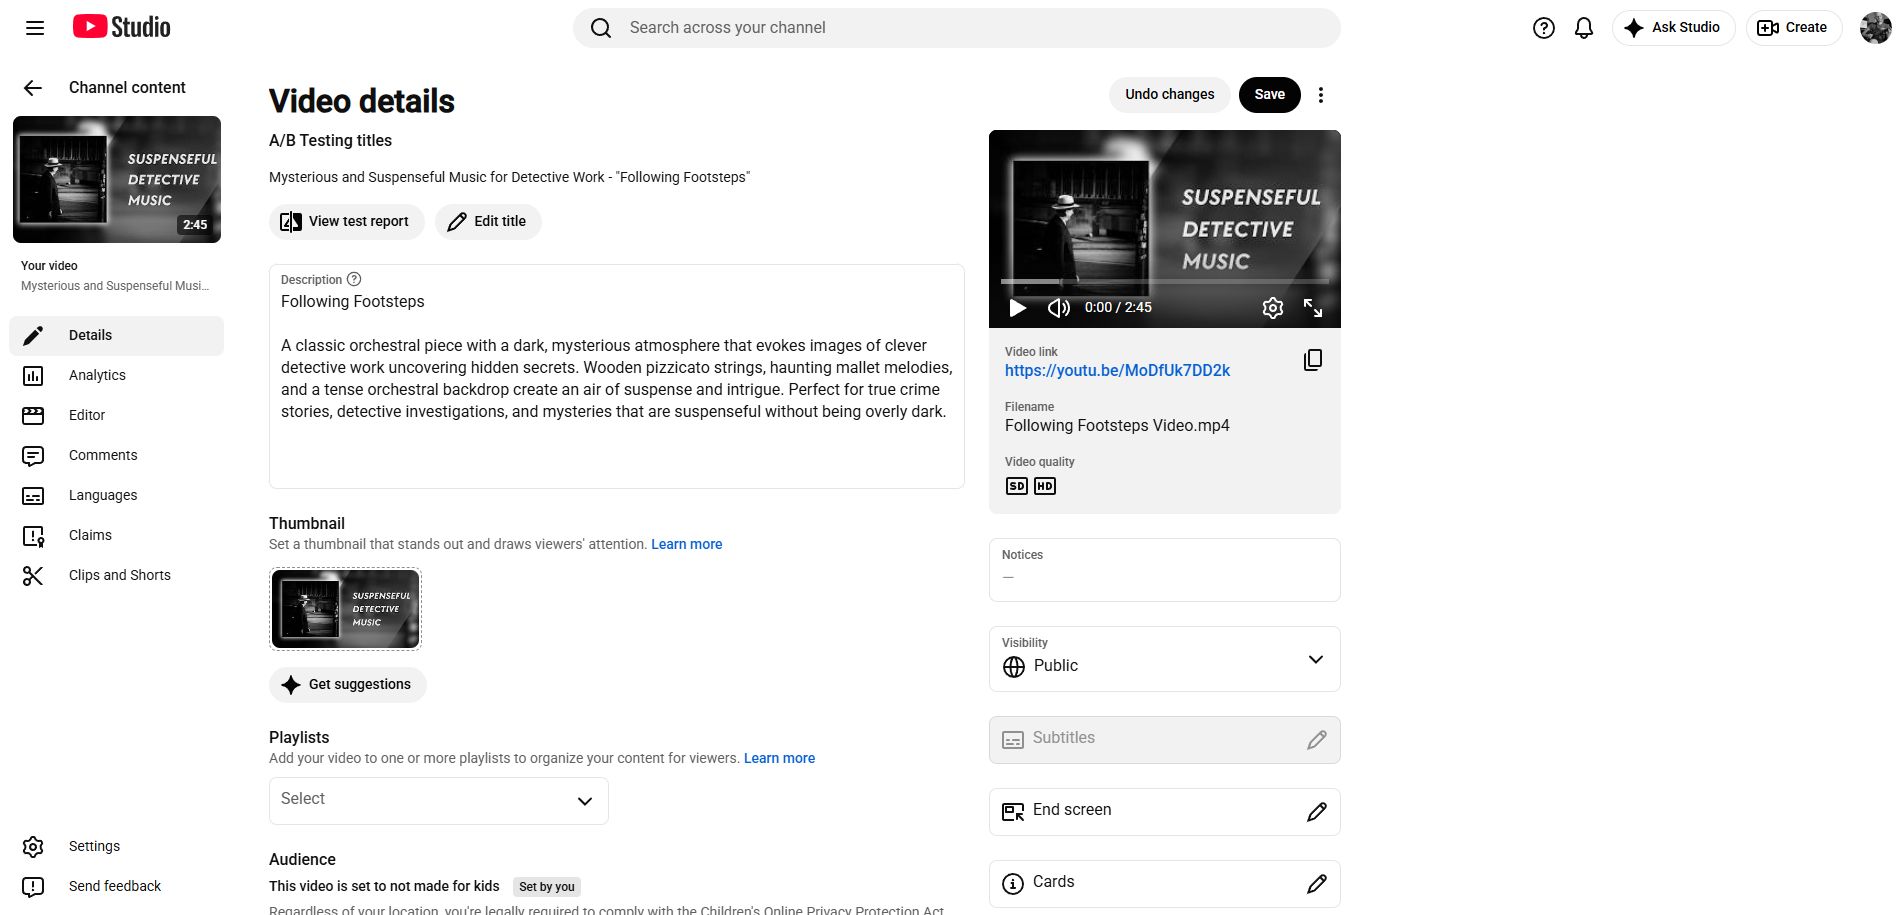The height and width of the screenshot is (915, 1904).
Task: Open the Help question mark icon
Action: point(1544,28)
